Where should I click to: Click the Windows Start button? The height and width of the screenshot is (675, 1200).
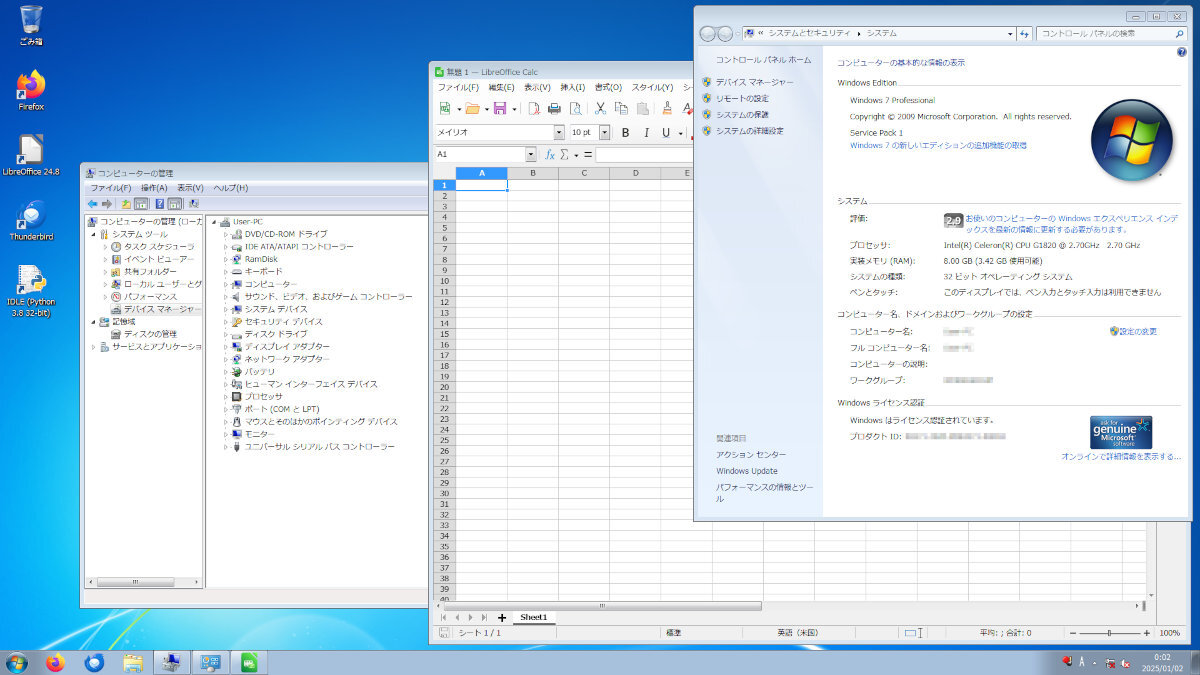[x=16, y=662]
